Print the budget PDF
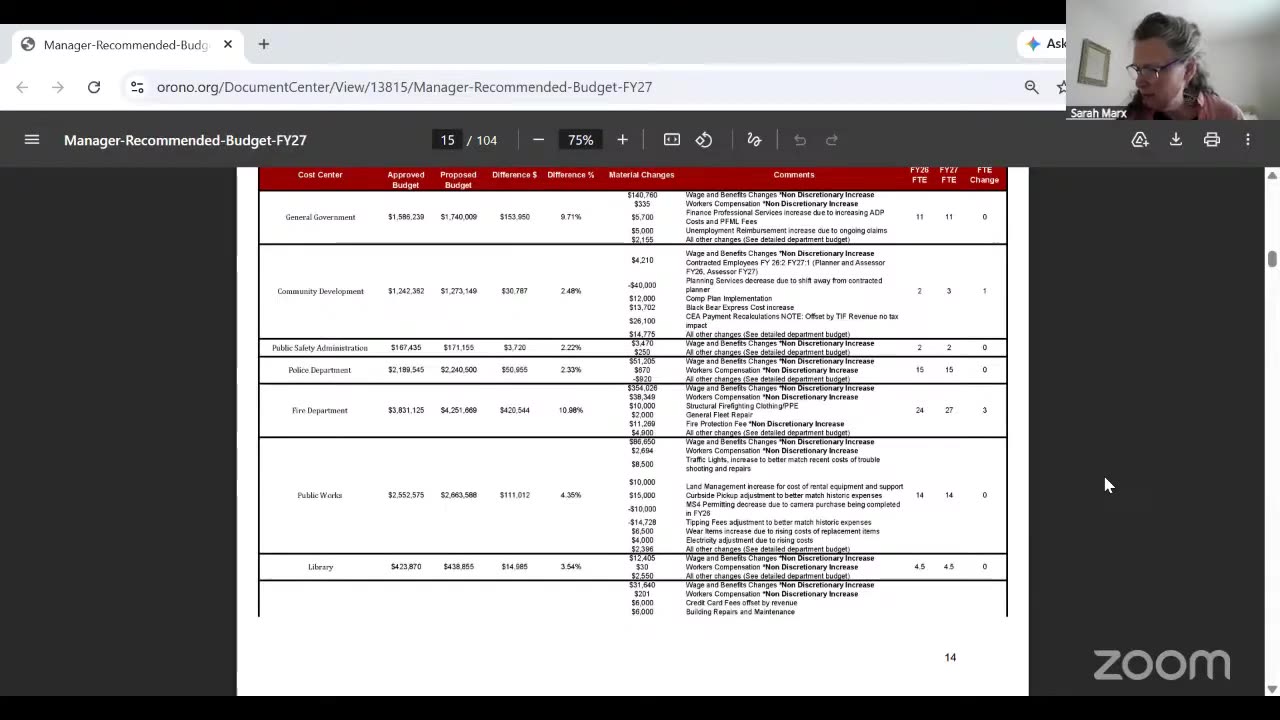 [1212, 140]
